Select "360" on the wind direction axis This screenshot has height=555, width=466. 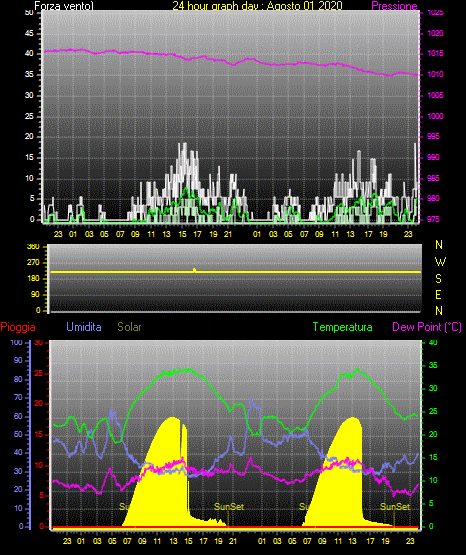(x=34, y=247)
